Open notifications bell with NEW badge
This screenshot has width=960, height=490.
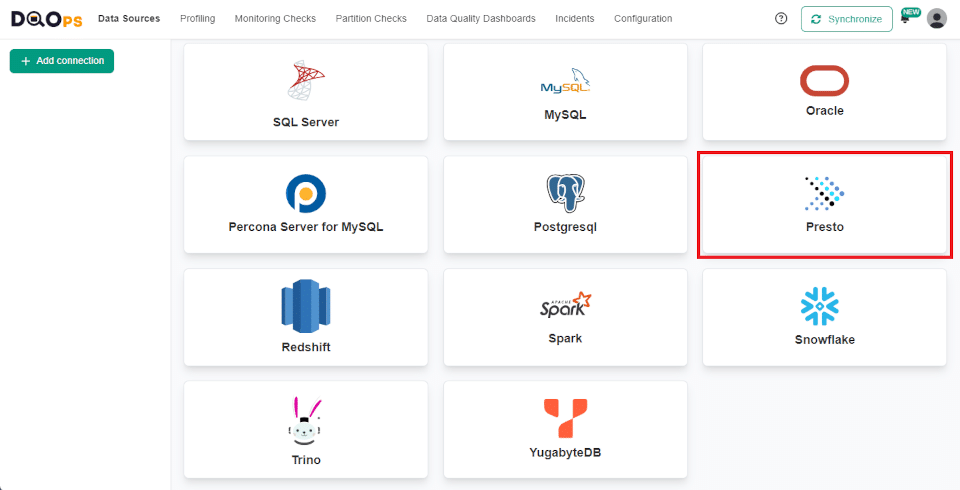909,17
